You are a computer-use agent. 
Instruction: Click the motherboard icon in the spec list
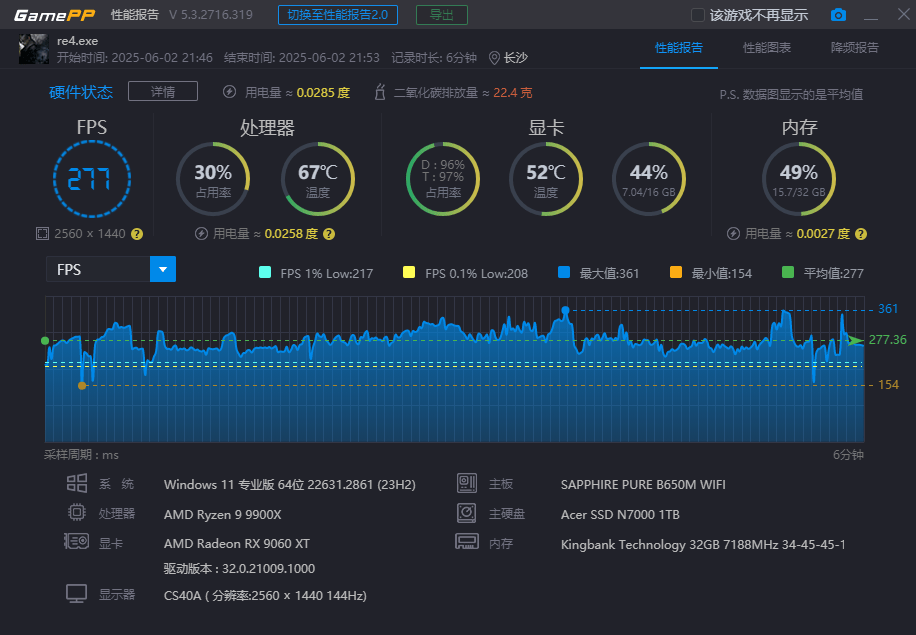(x=467, y=483)
